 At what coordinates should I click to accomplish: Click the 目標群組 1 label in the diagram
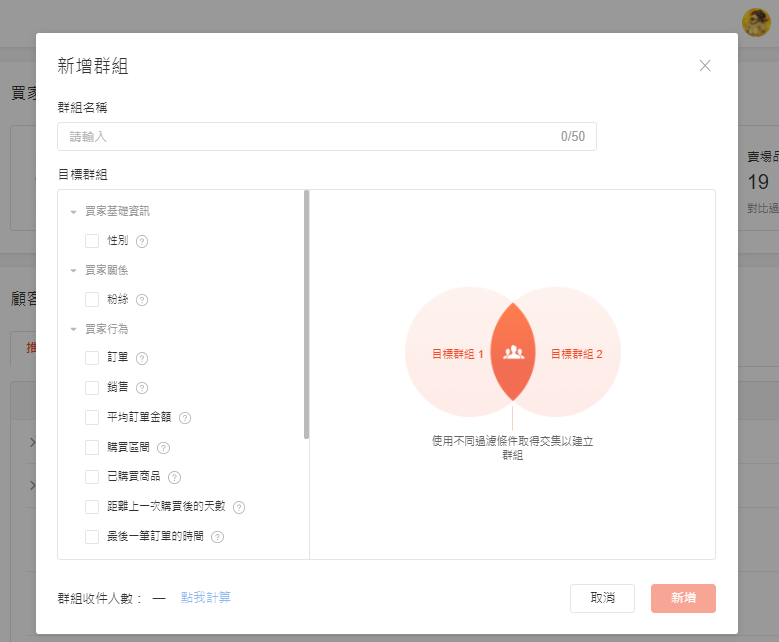(458, 354)
